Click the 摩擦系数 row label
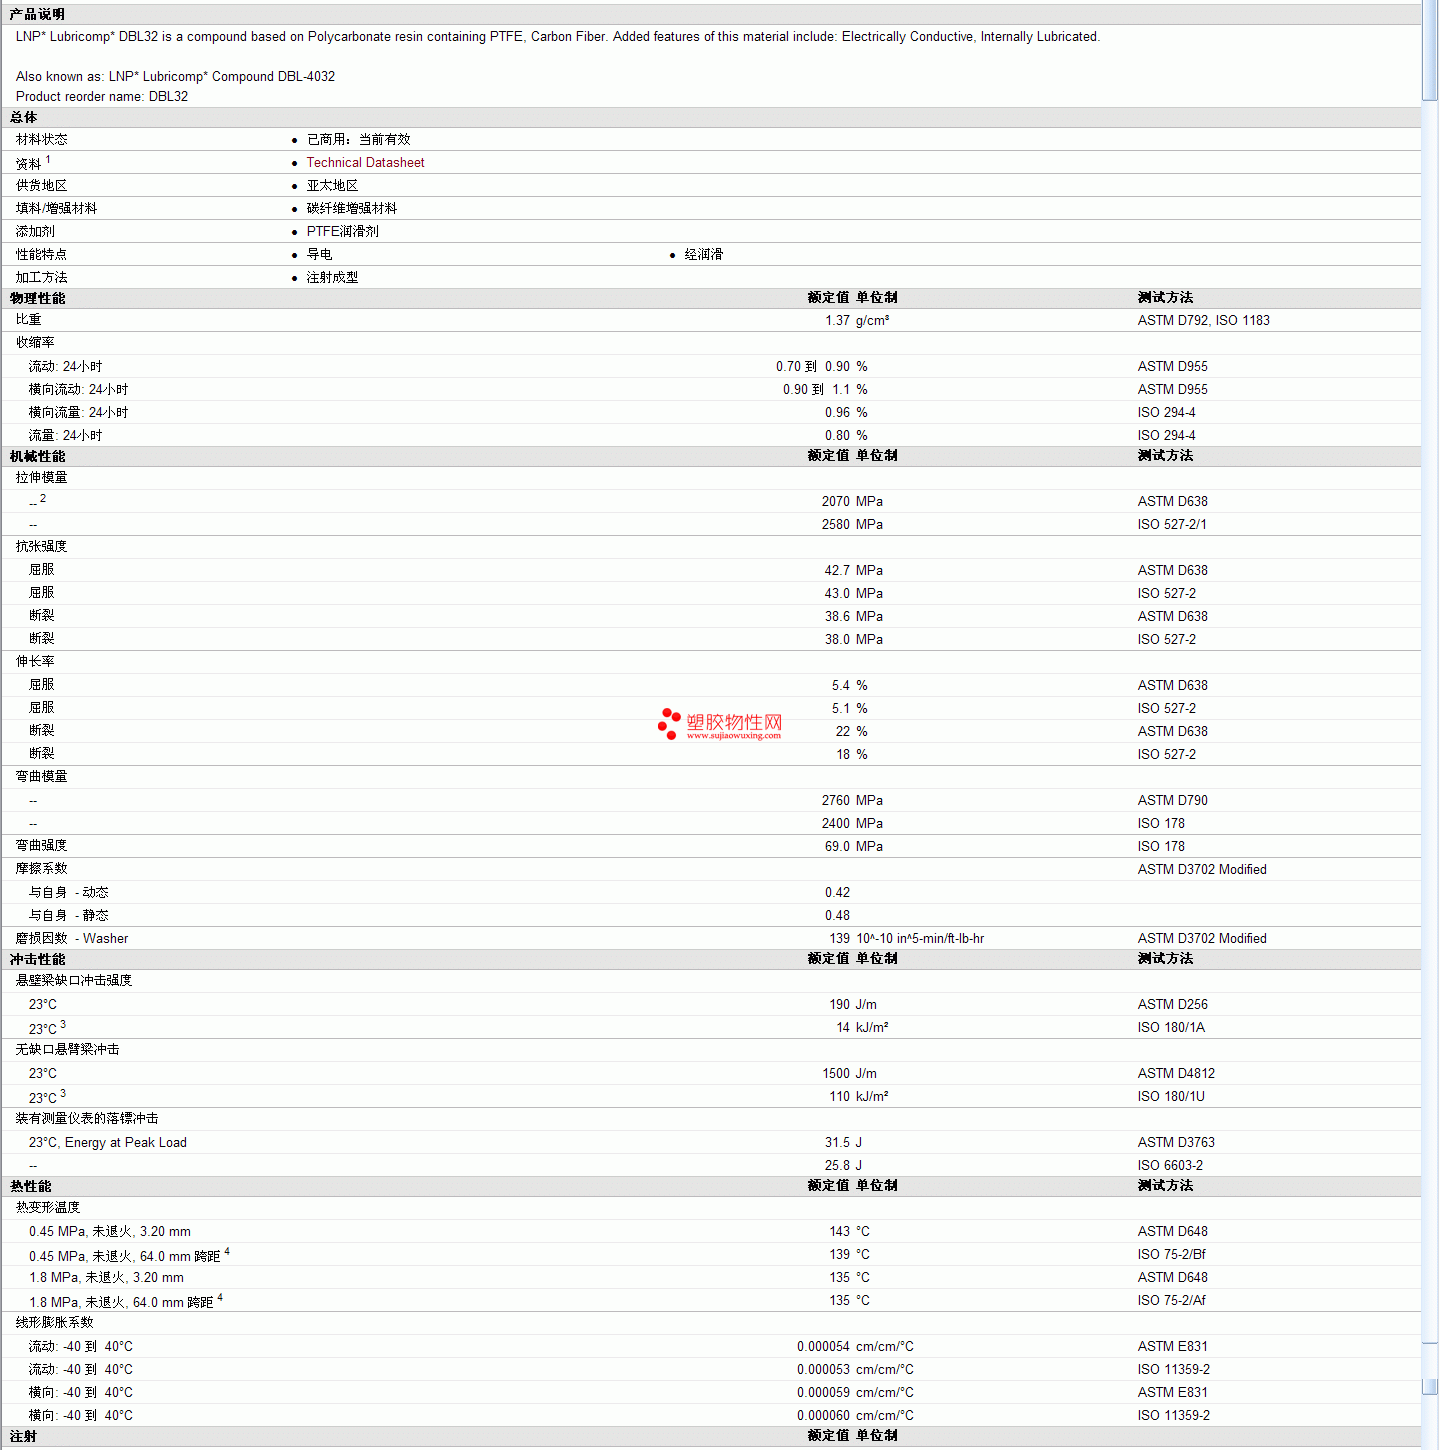Image resolution: width=1440 pixels, height=1450 pixels. click(41, 868)
